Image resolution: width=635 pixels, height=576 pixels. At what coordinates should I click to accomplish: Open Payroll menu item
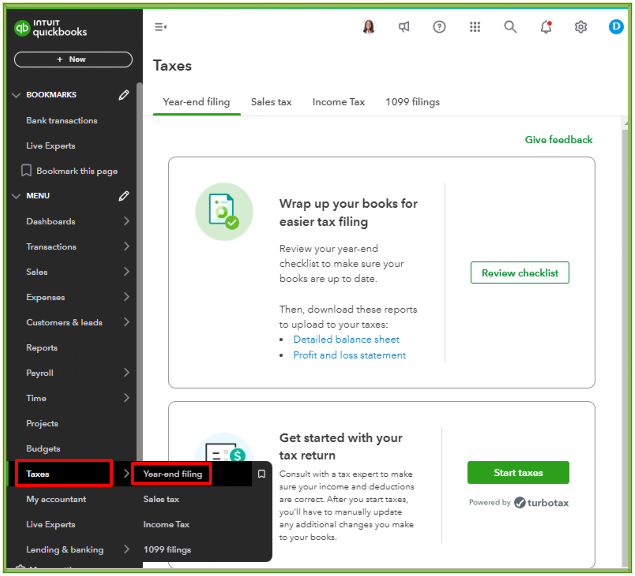(x=40, y=373)
